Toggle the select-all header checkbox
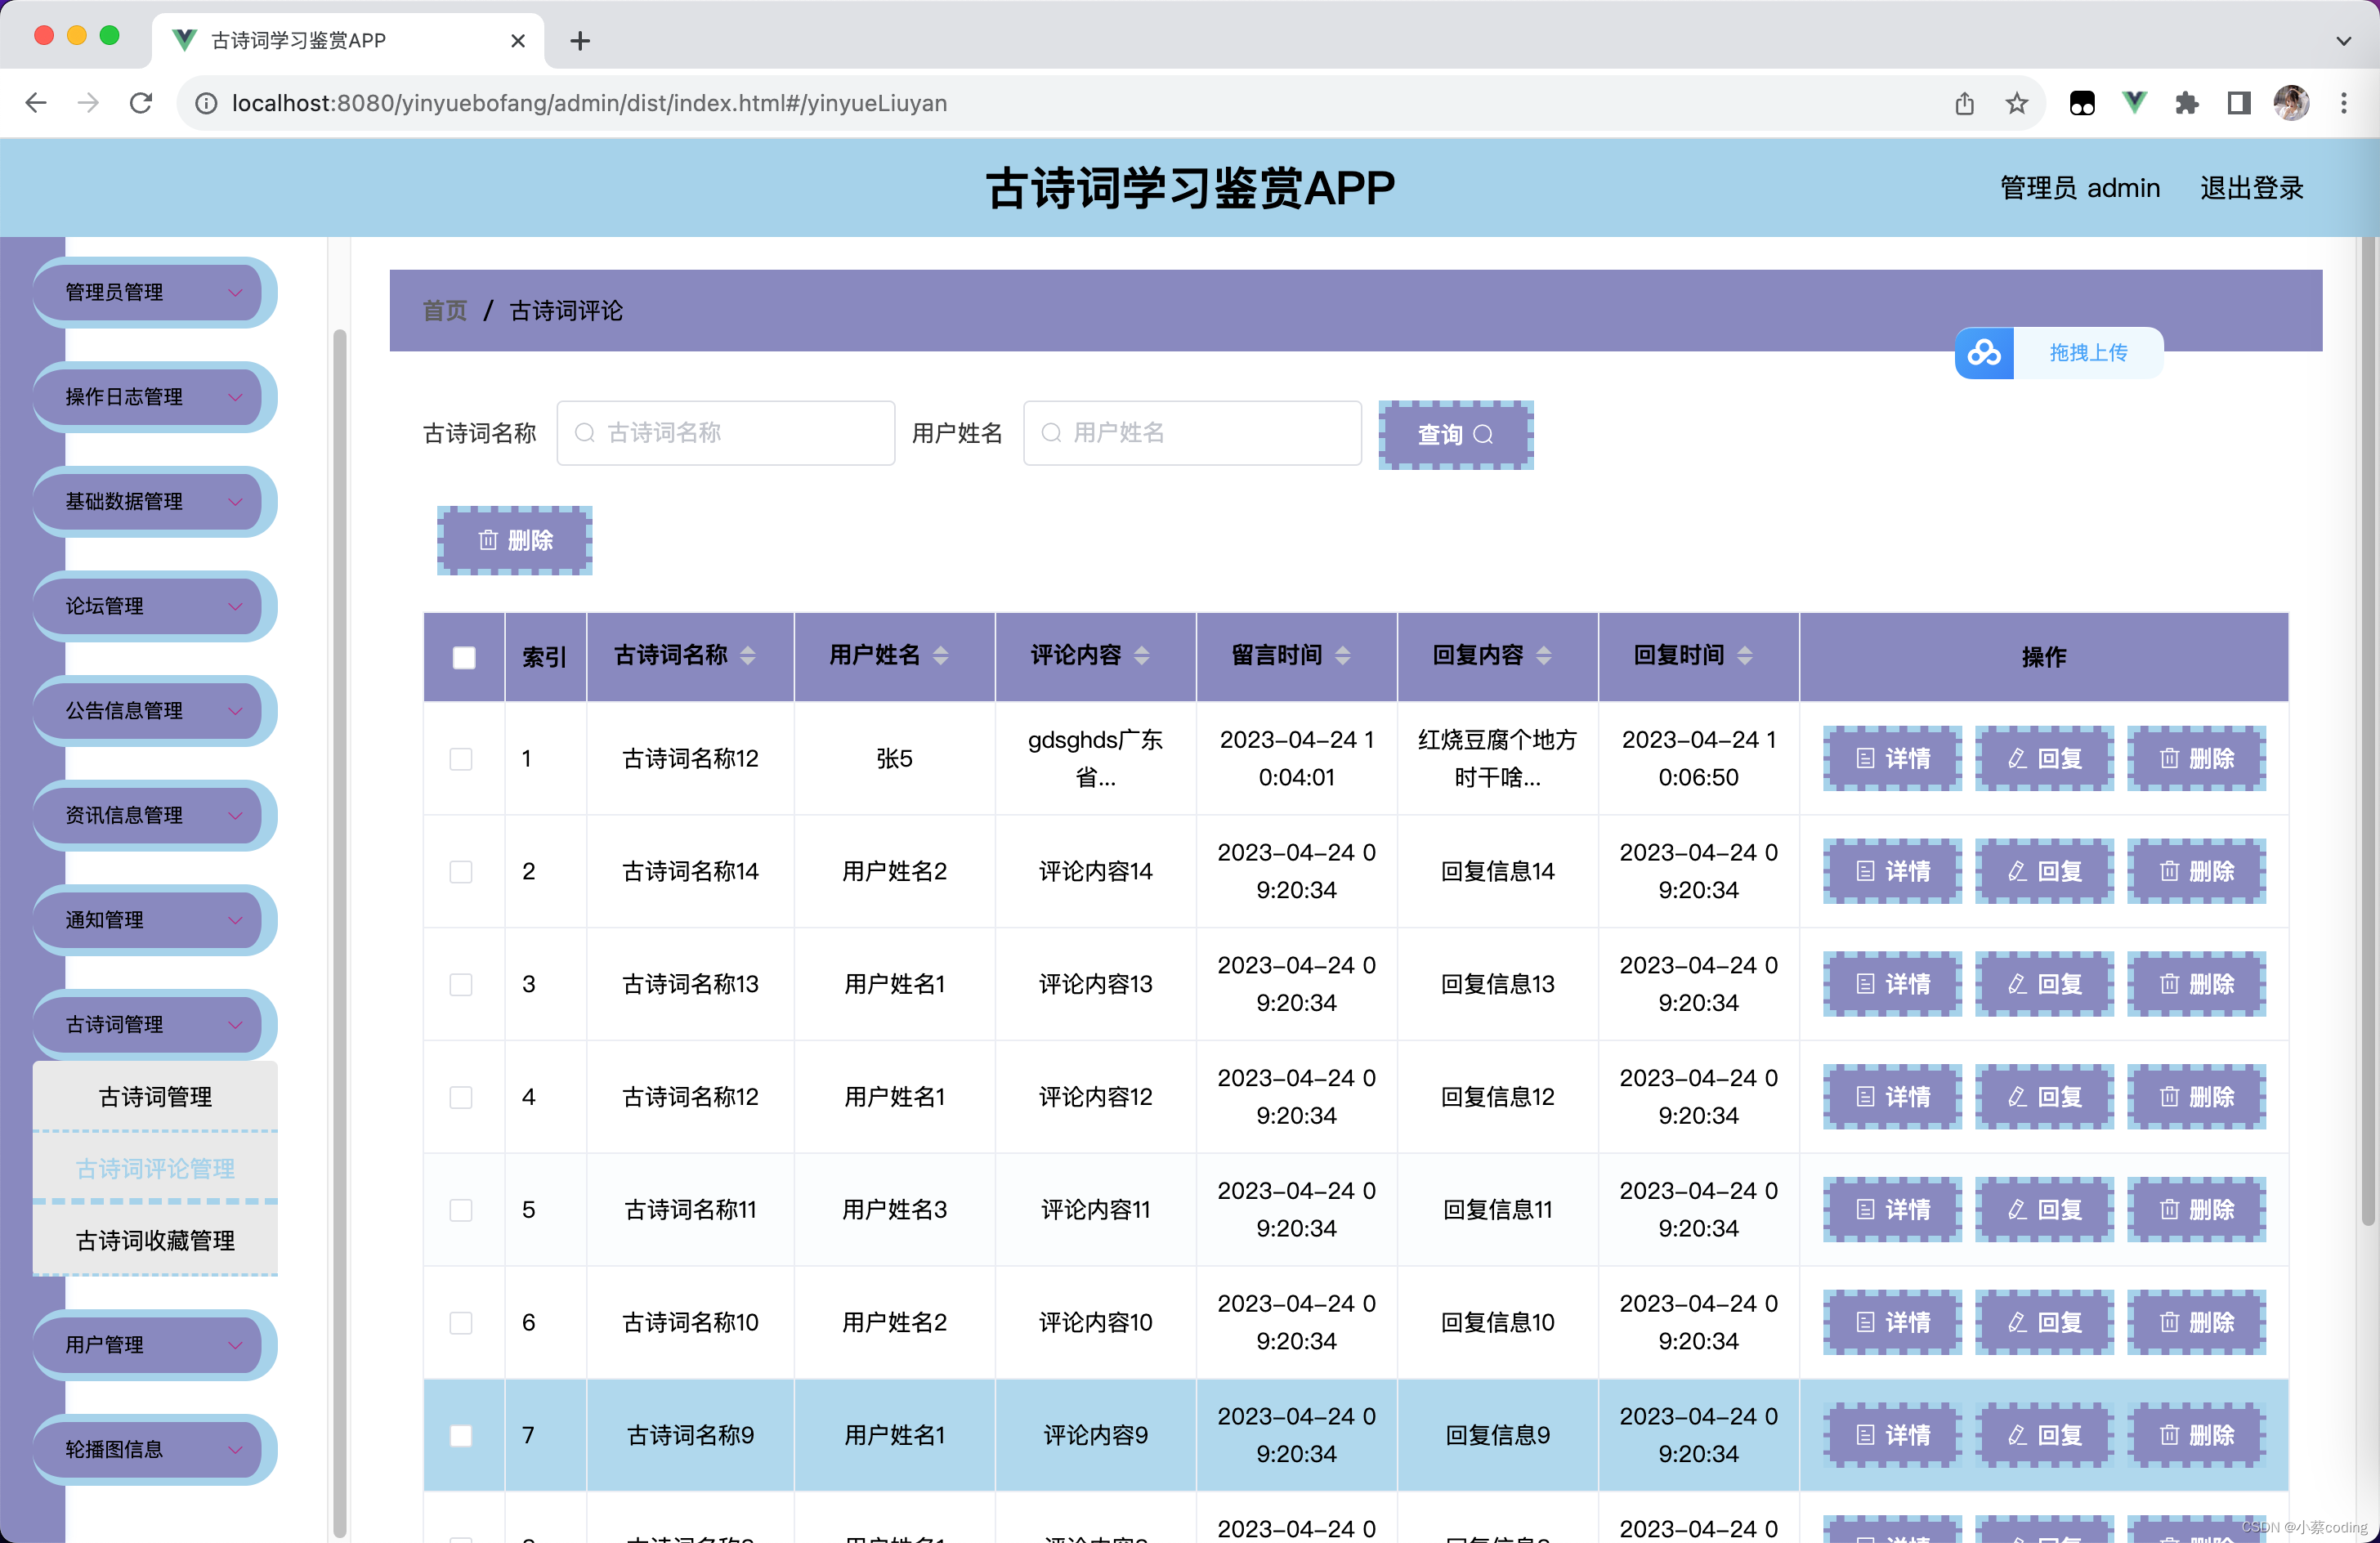The width and height of the screenshot is (2380, 1543). (464, 658)
